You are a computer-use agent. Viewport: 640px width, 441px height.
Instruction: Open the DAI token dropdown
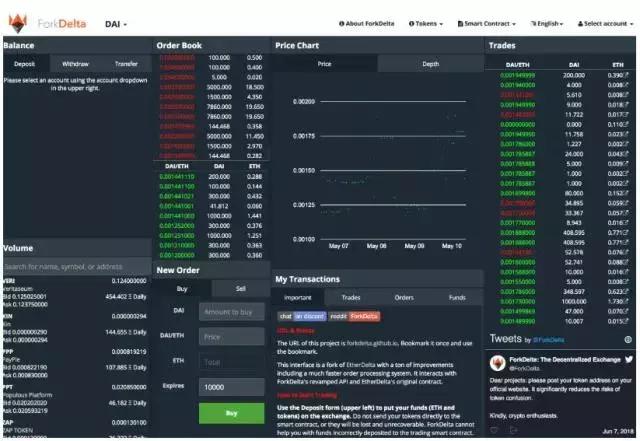tap(116, 24)
